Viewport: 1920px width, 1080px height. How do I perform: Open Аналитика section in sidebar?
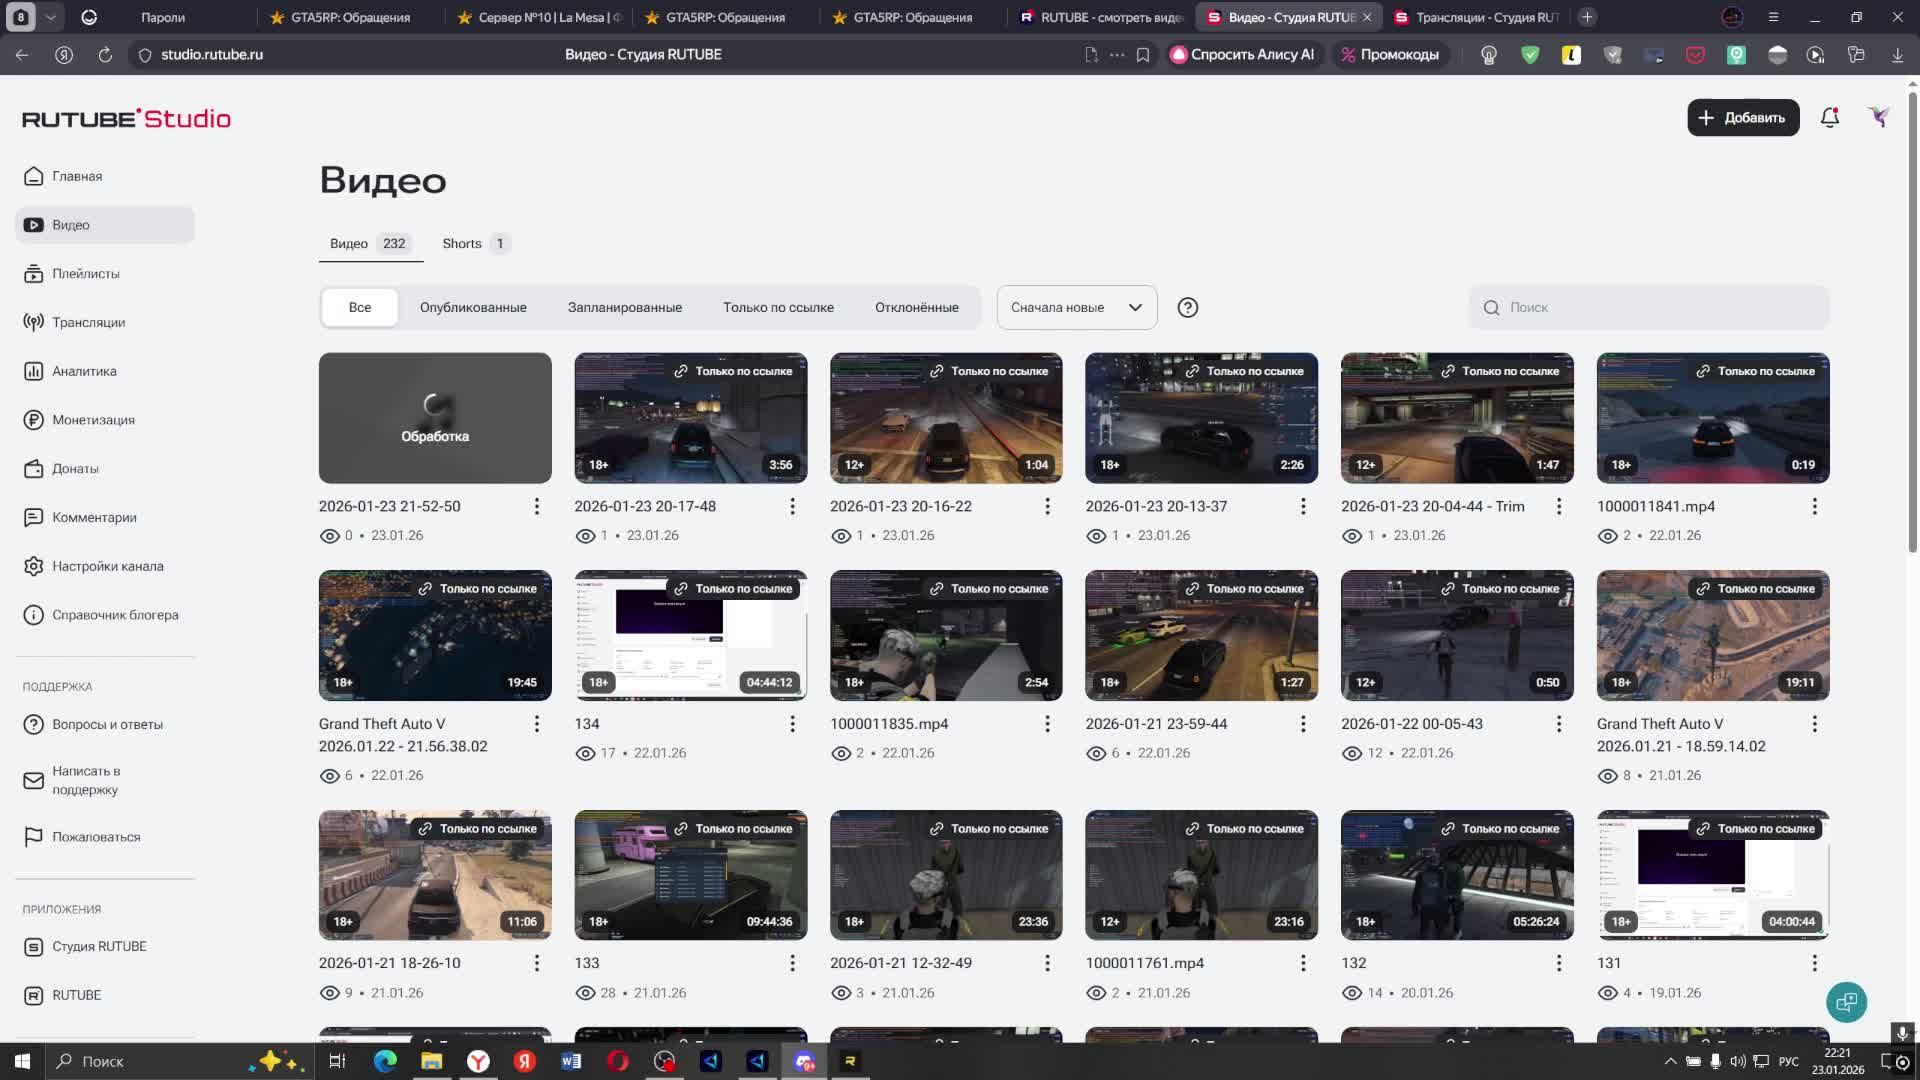click(84, 371)
